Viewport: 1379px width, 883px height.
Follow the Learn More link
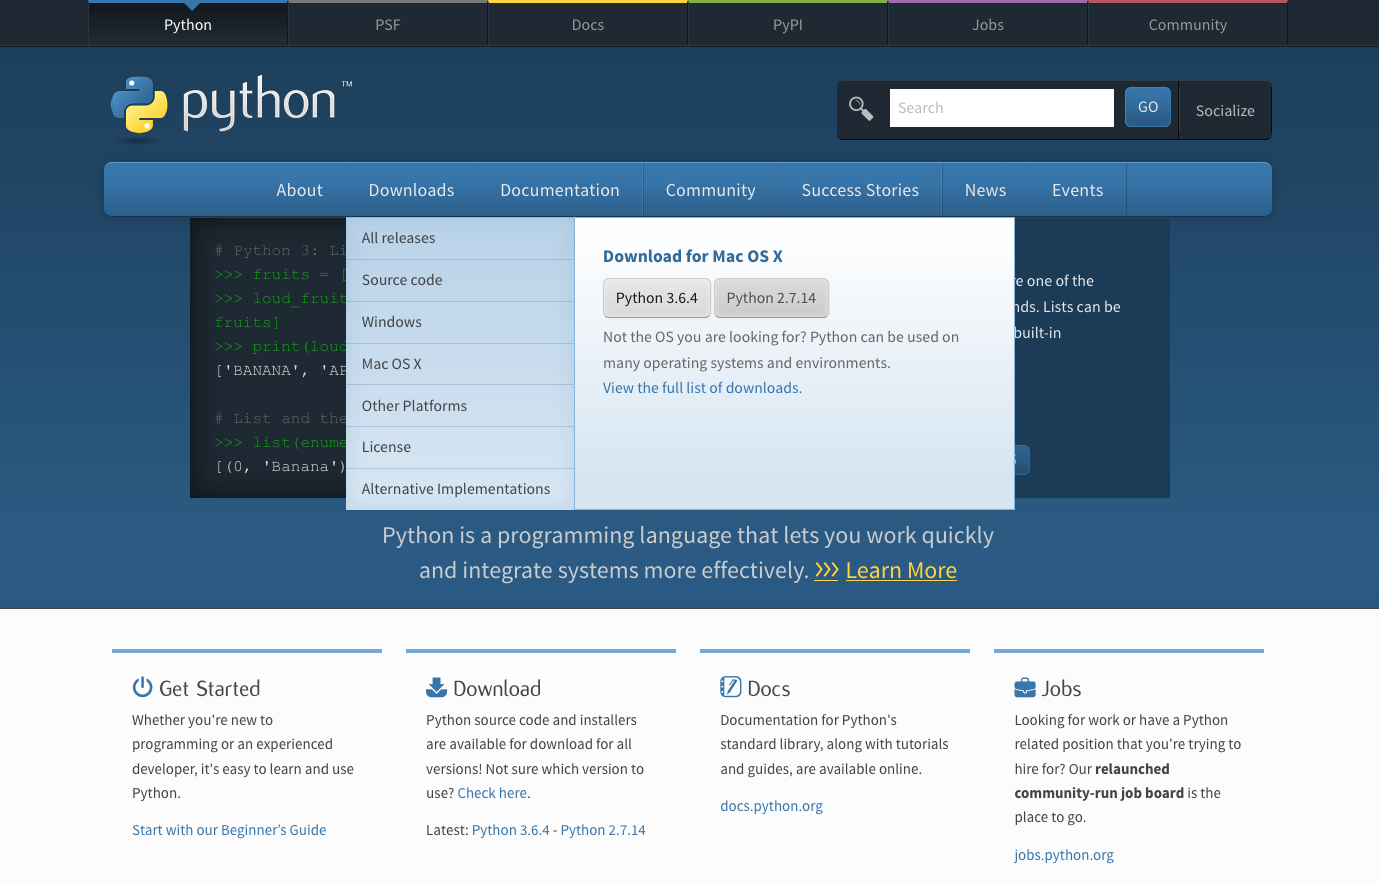901,570
